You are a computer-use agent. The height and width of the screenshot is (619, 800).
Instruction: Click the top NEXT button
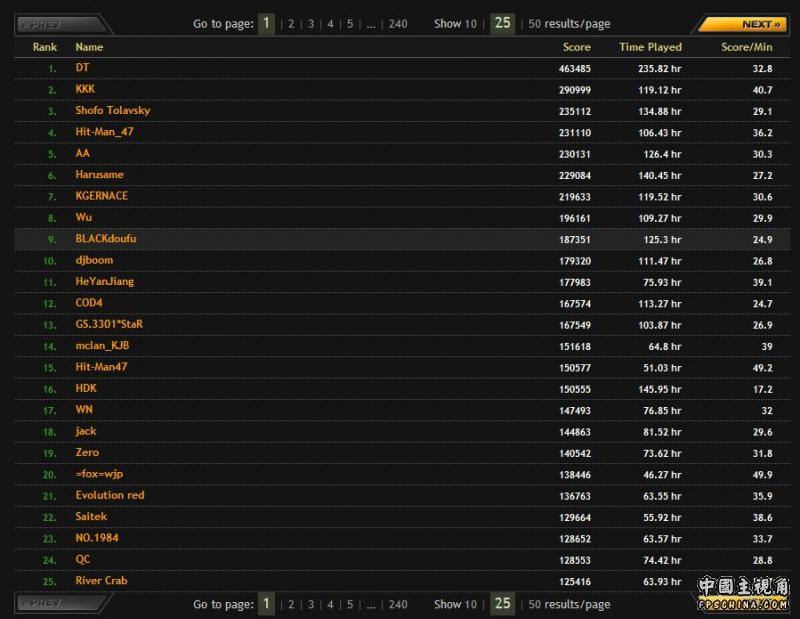point(742,24)
